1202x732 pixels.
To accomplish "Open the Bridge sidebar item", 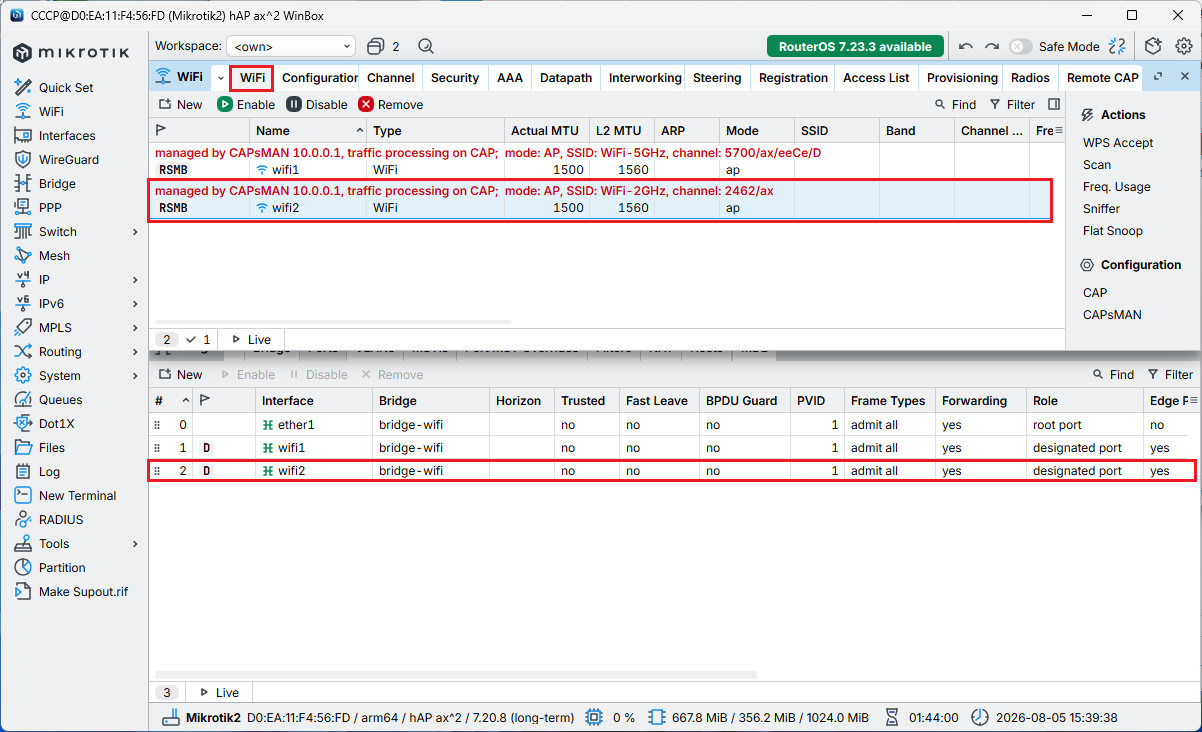I will pyautogui.click(x=57, y=183).
